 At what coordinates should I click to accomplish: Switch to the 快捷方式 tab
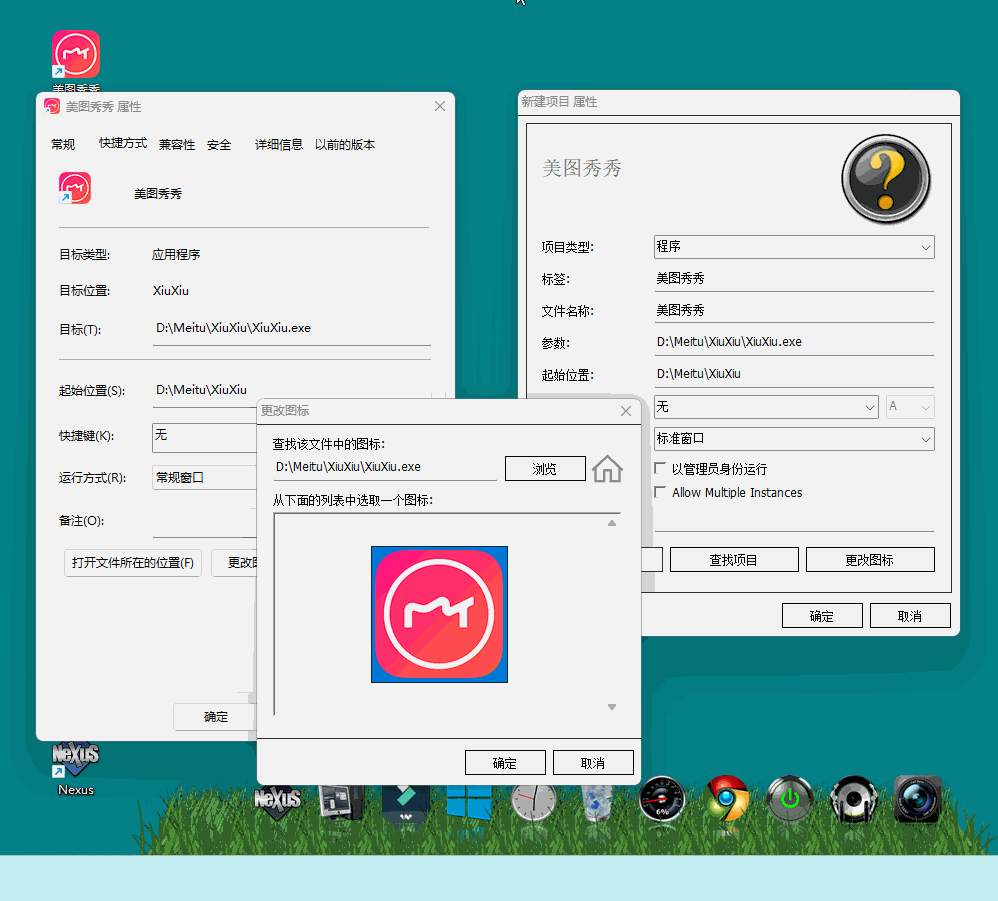coord(123,143)
